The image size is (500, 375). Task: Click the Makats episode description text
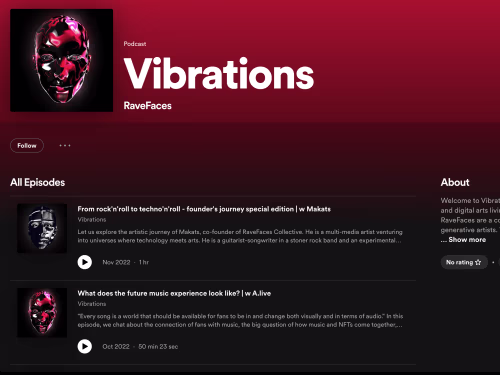[x=240, y=236]
